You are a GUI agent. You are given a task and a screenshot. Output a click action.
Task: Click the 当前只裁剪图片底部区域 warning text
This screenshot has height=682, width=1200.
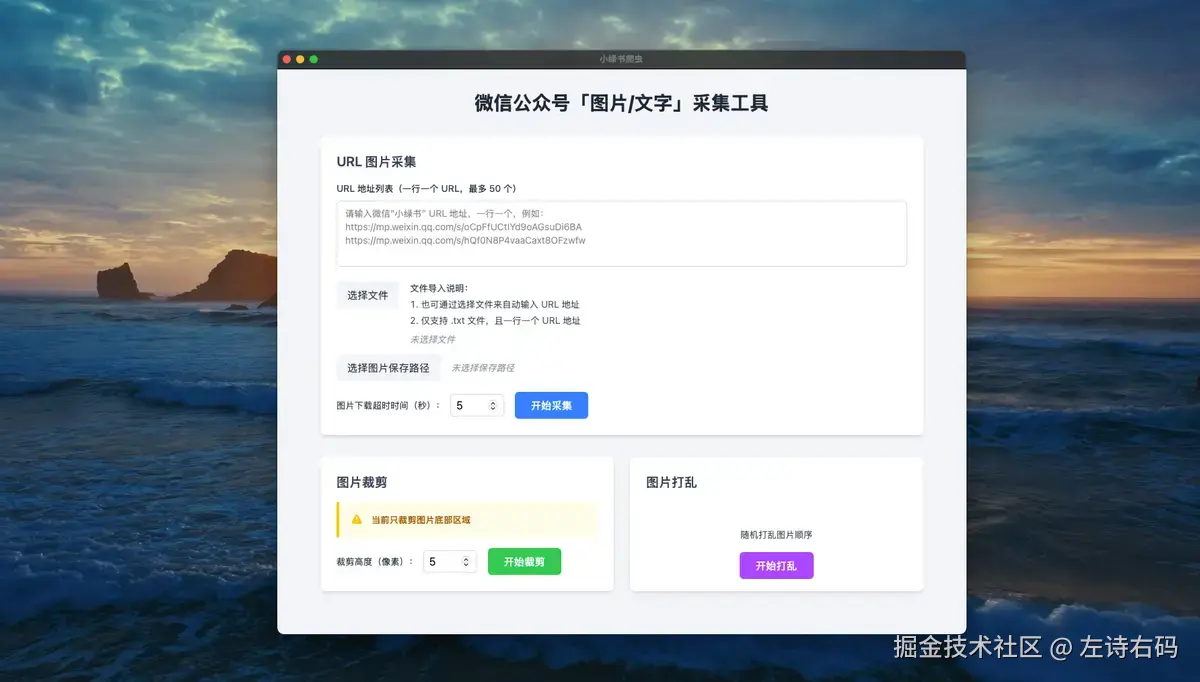[x=420, y=520]
